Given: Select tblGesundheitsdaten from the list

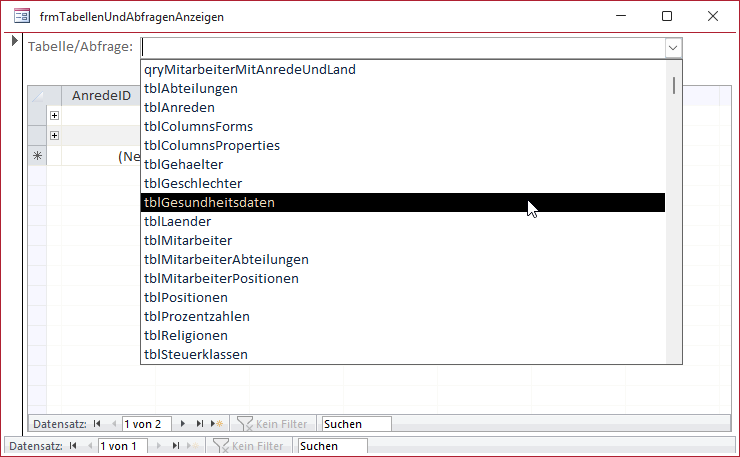Looking at the screenshot, I should 209,203.
